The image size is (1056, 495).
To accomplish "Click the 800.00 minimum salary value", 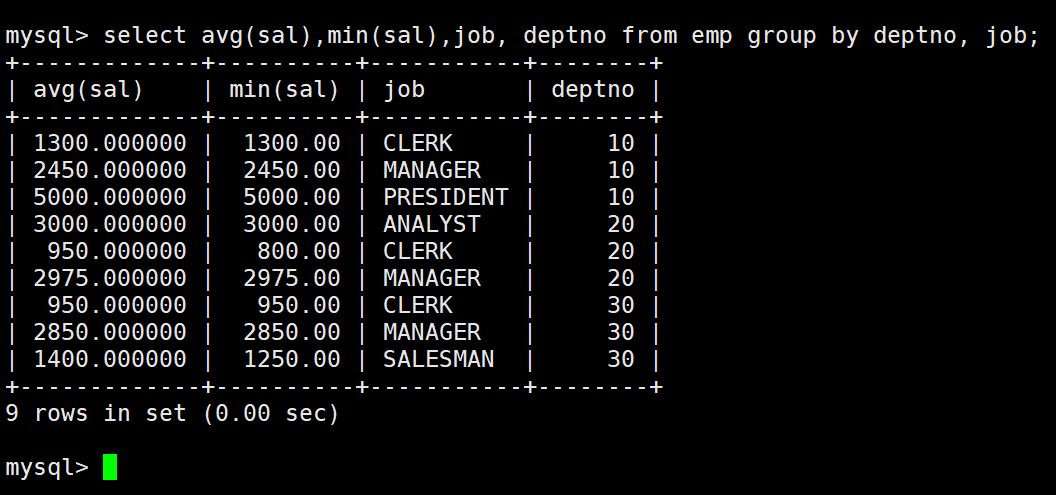I will point(298,251).
